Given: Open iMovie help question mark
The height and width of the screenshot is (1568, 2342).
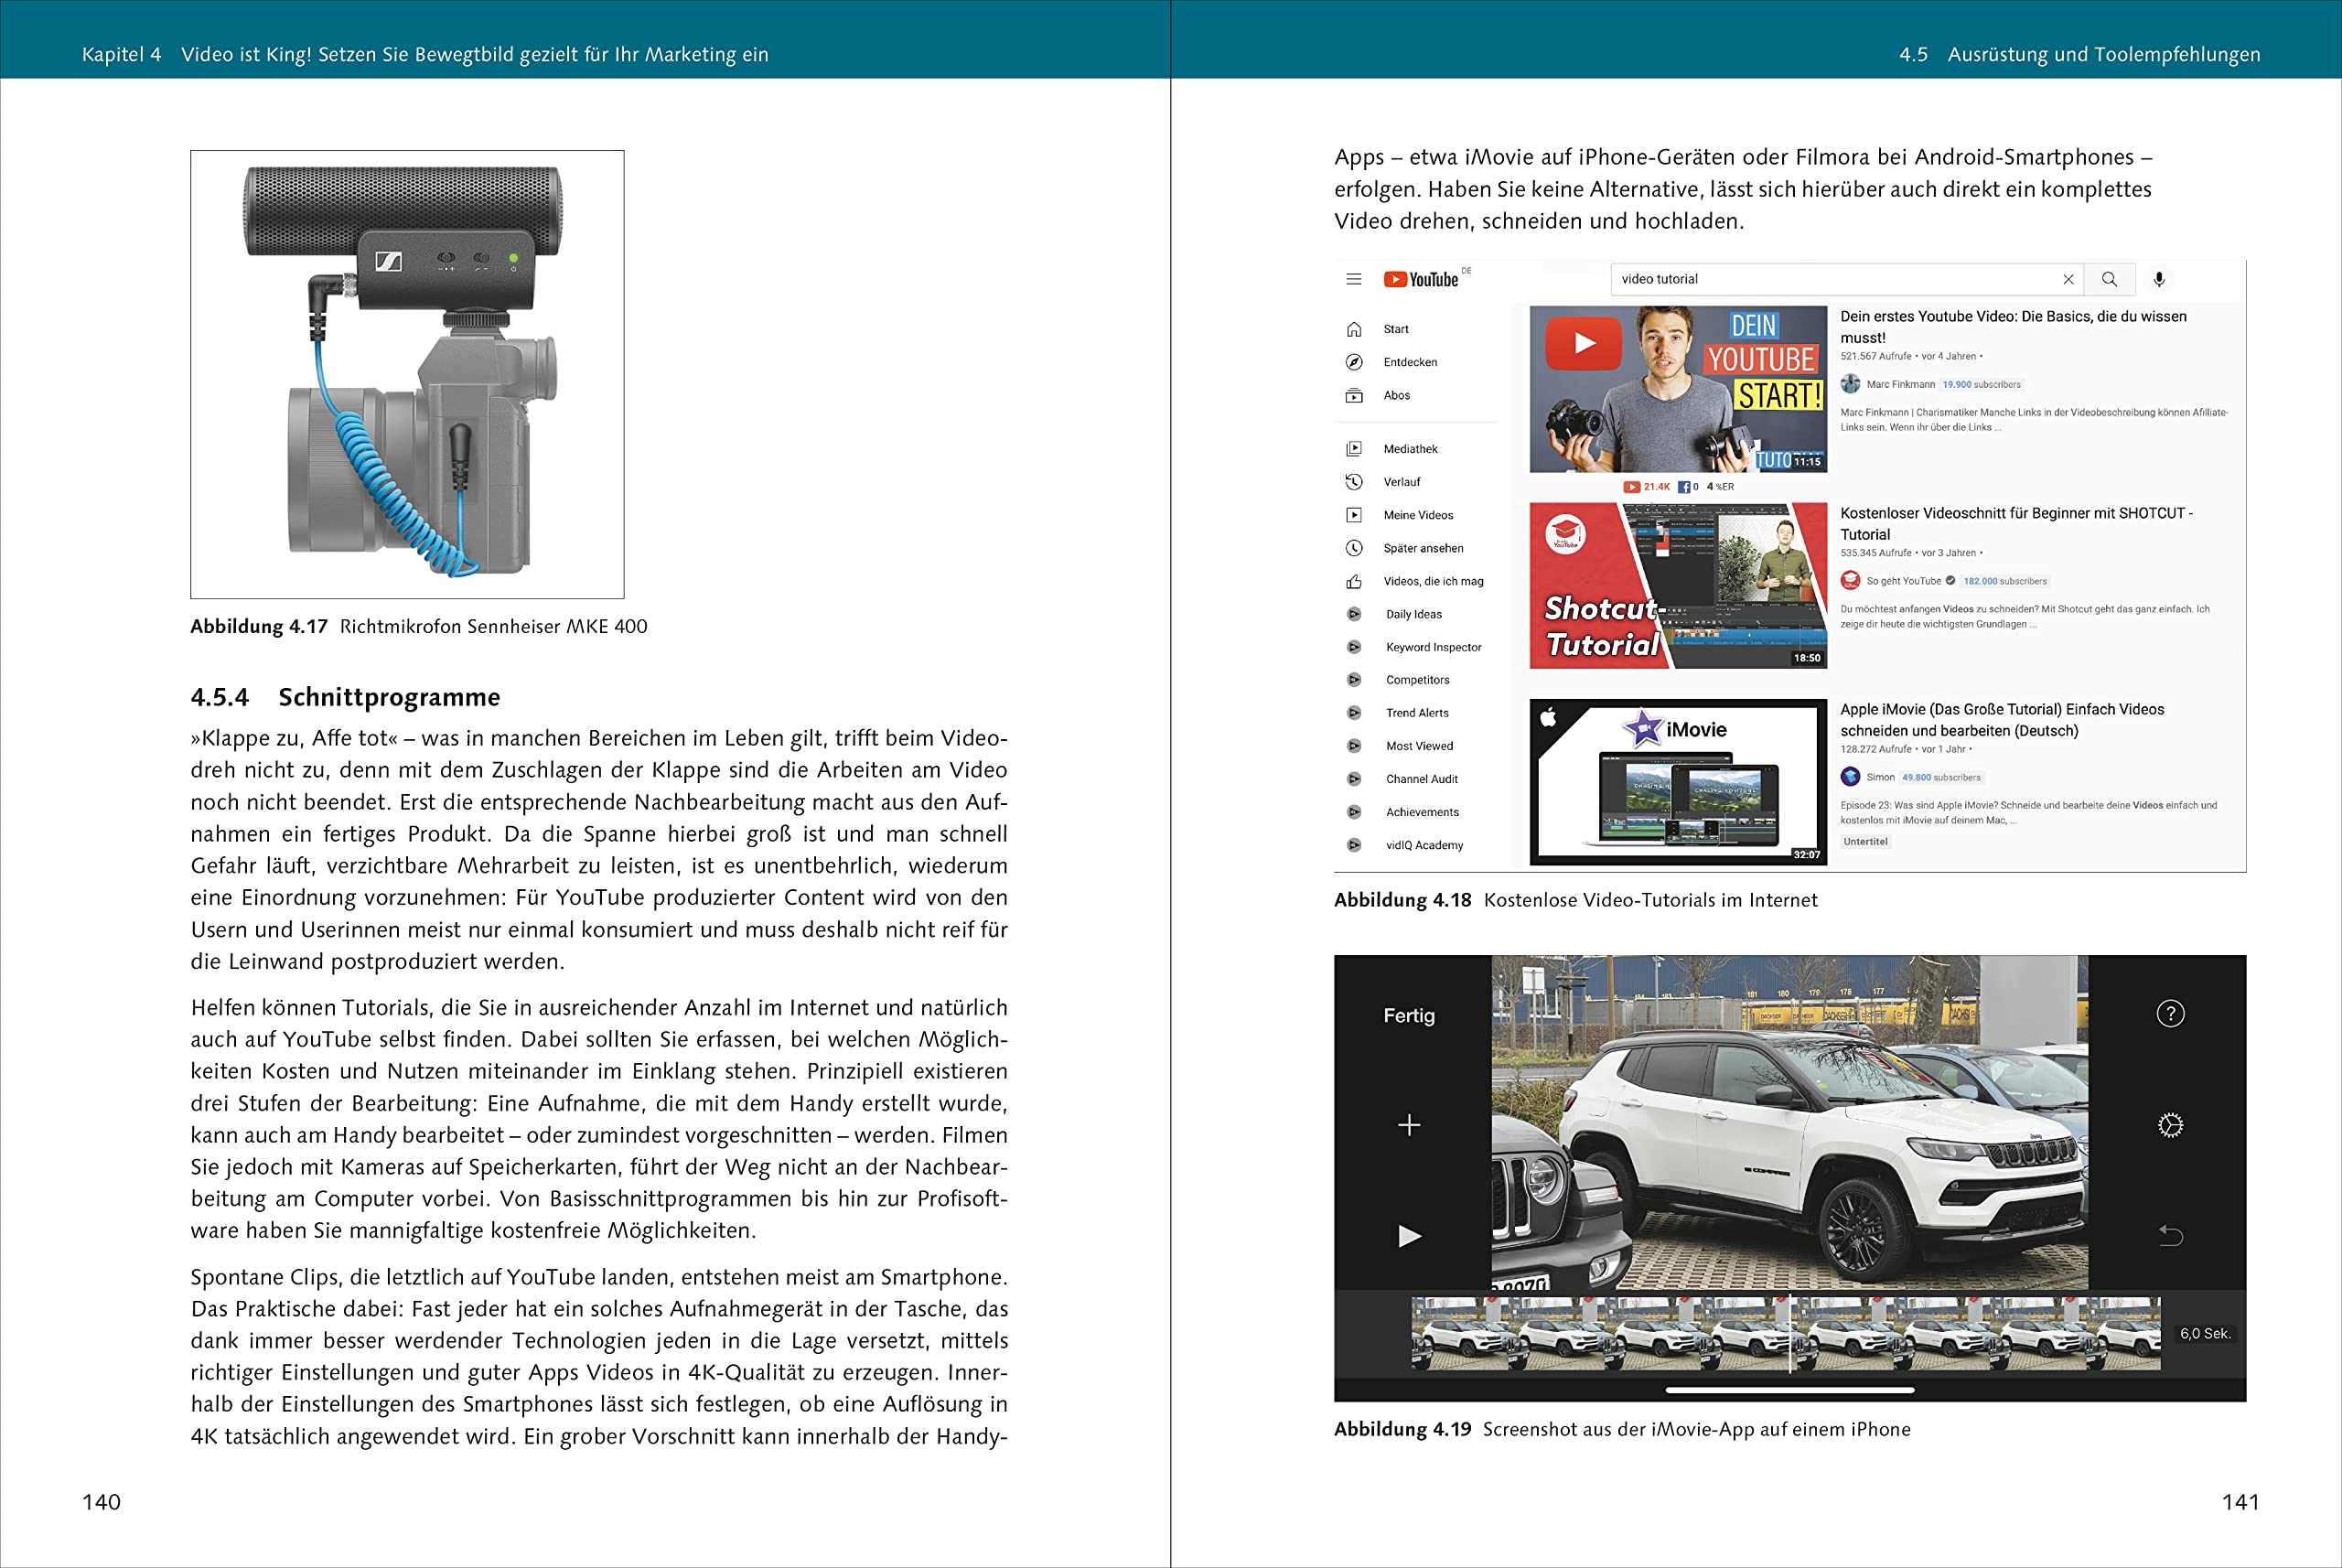Looking at the screenshot, I should (2170, 1014).
